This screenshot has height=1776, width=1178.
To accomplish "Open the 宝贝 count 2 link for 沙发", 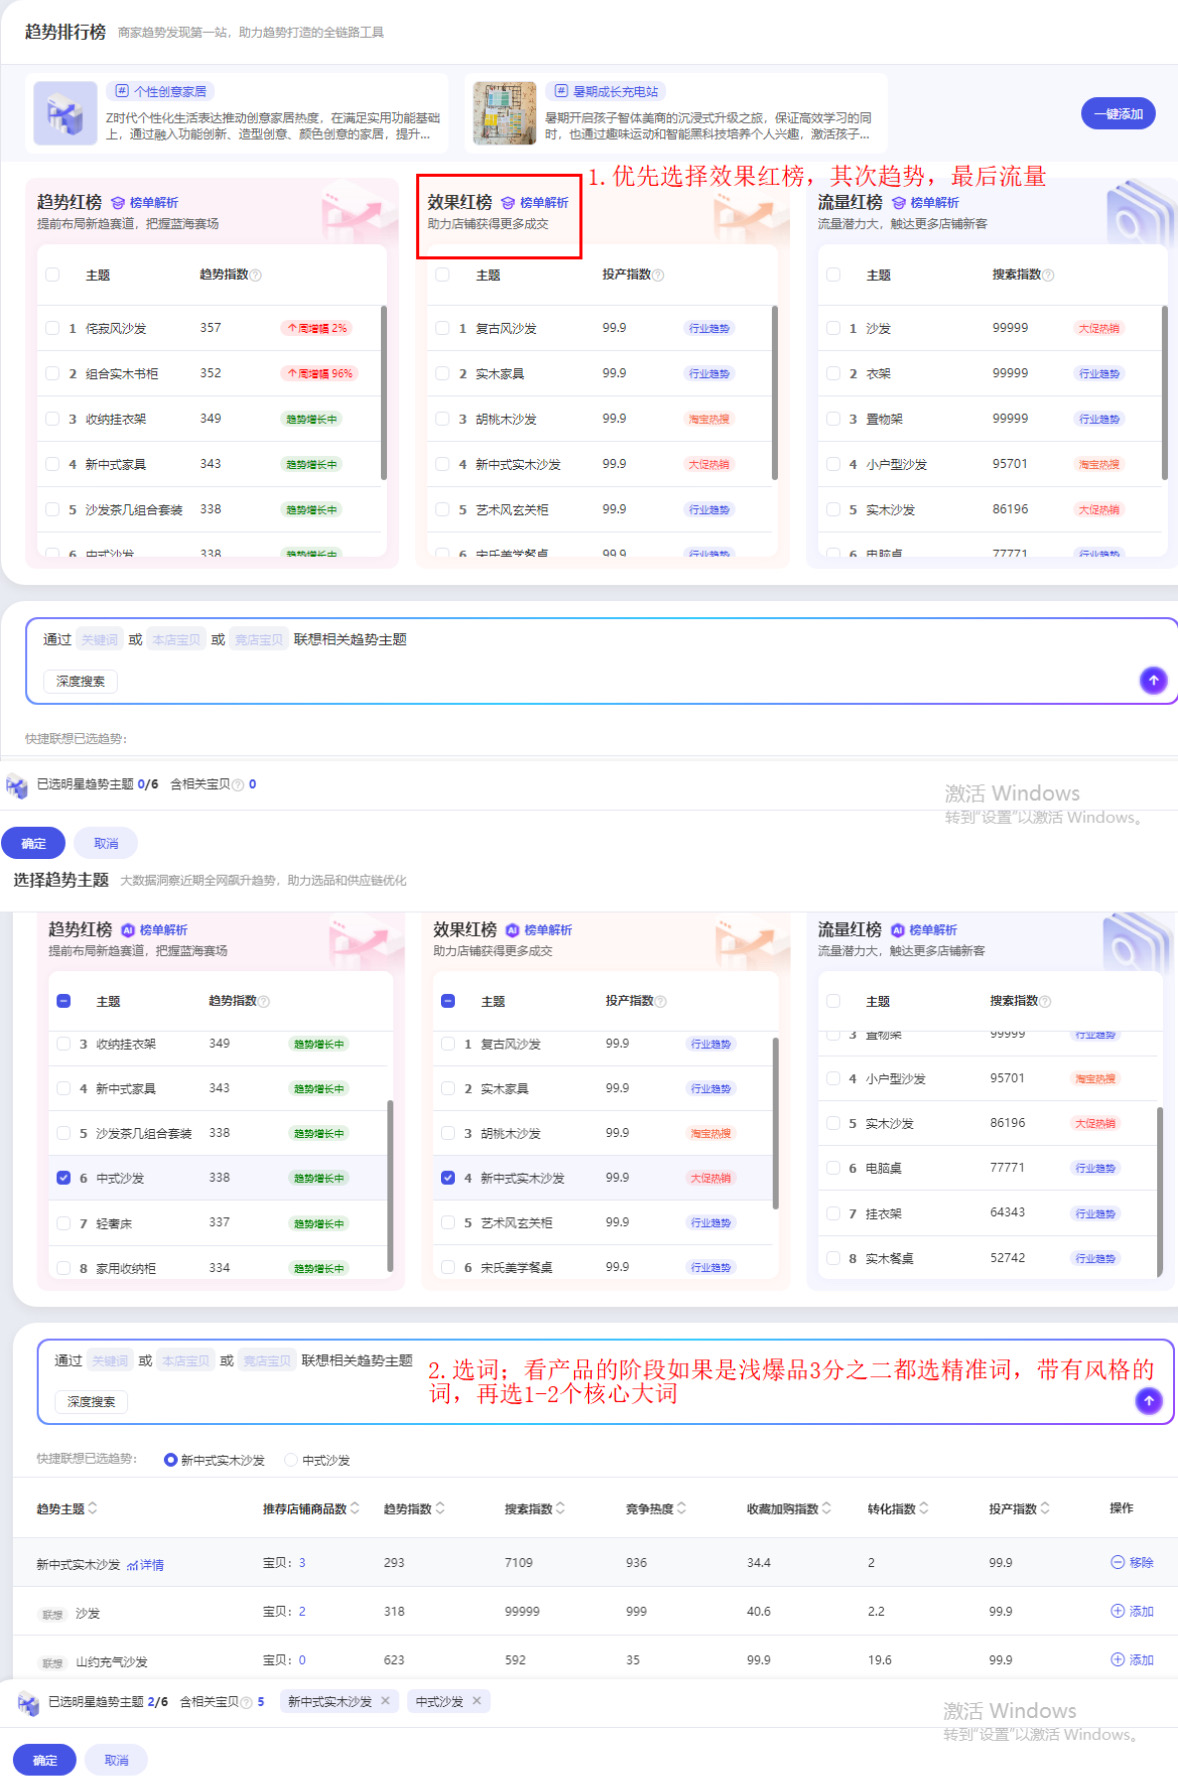I will [x=302, y=1611].
